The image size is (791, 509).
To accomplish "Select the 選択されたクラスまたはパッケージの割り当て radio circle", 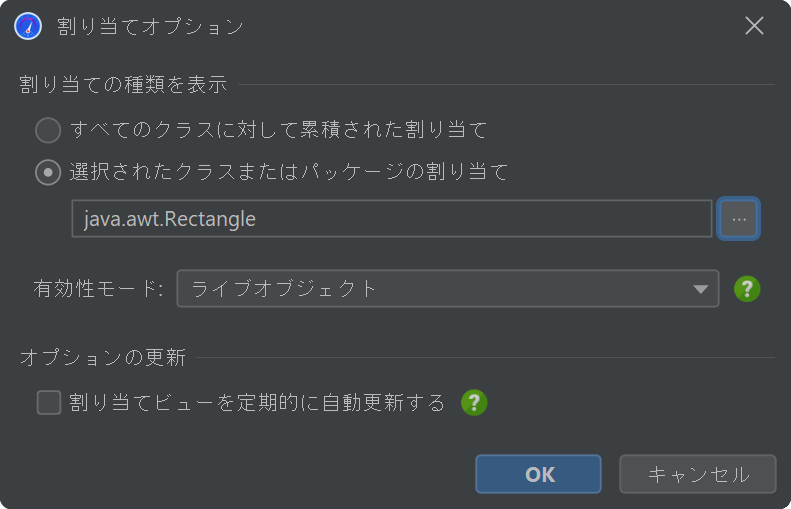I will tap(48, 173).
